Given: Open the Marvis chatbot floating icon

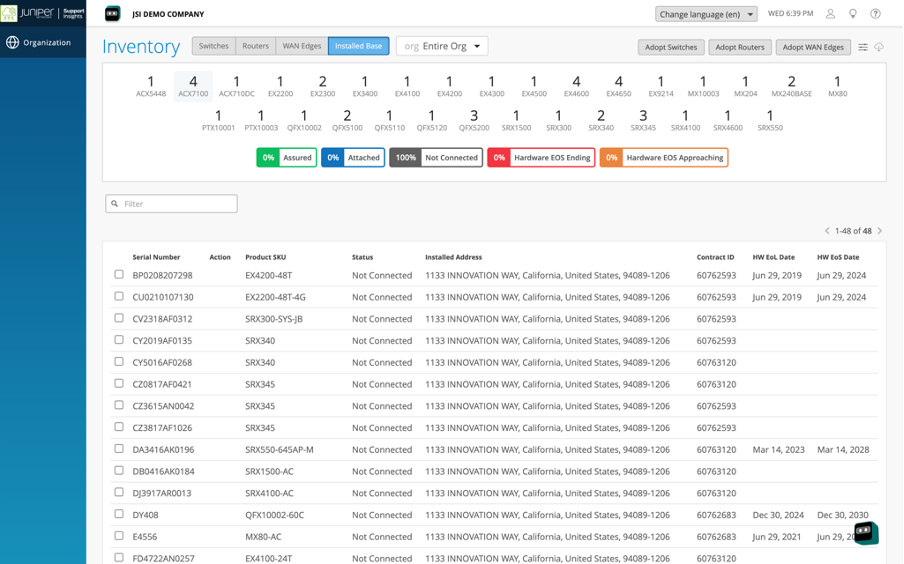Looking at the screenshot, I should coord(865,532).
